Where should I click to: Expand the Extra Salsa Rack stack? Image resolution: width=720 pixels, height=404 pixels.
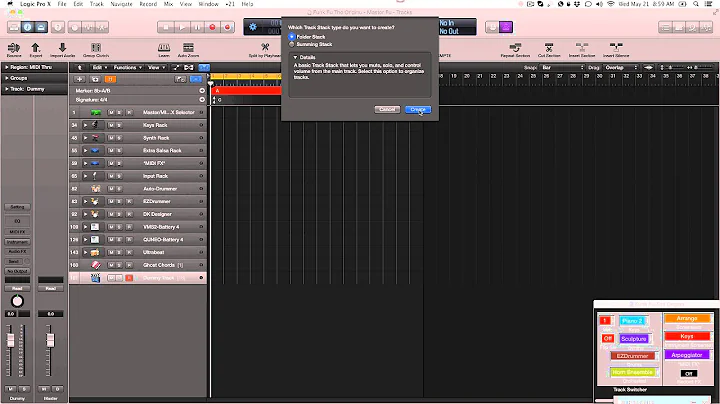(x=85, y=151)
